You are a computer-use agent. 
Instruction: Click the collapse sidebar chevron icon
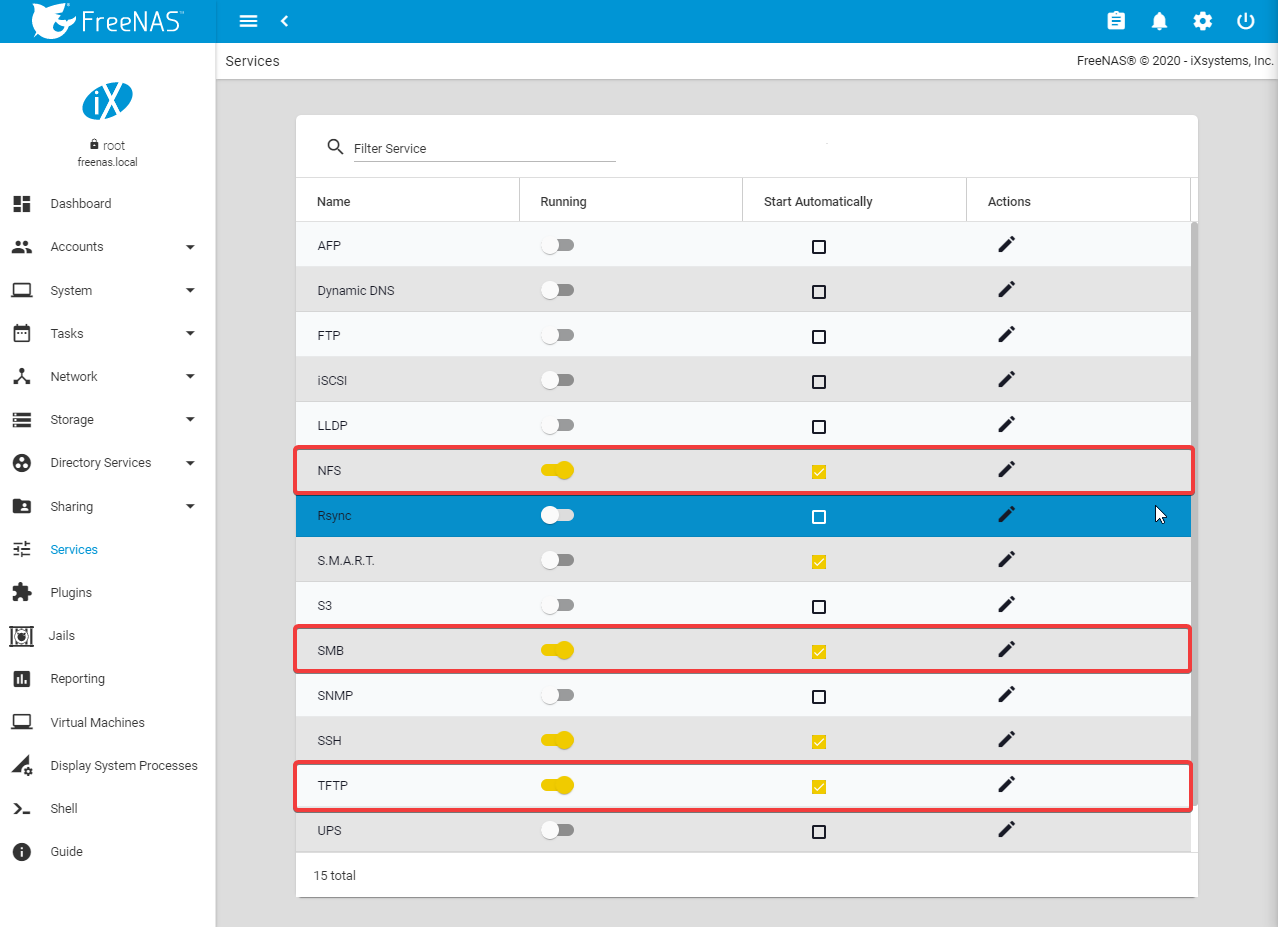285,21
